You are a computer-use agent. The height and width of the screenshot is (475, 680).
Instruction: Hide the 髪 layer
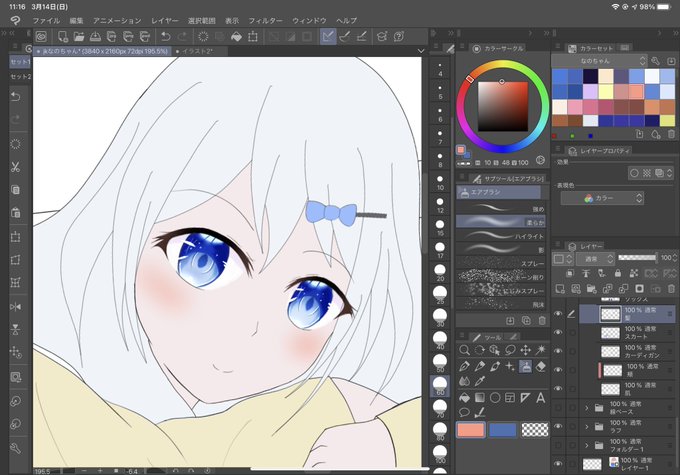(x=558, y=313)
